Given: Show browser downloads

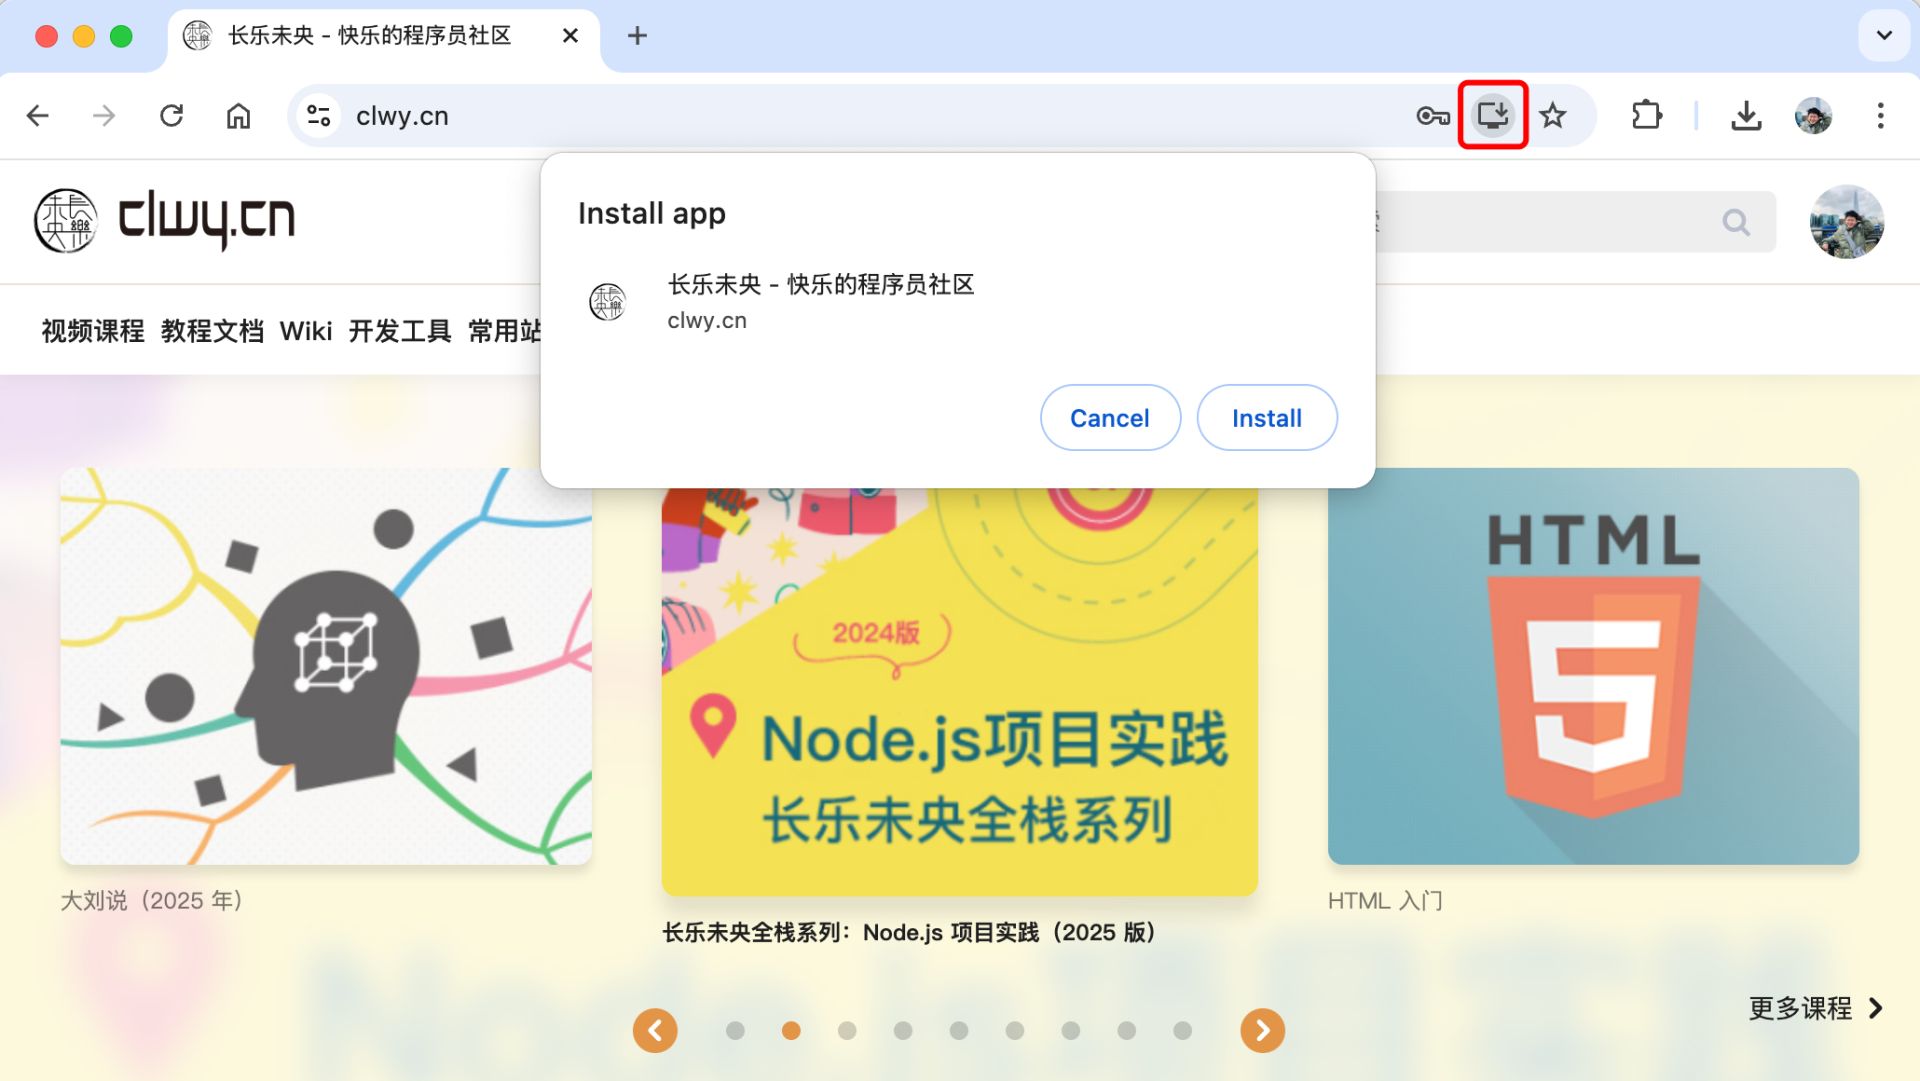Looking at the screenshot, I should tap(1746, 116).
